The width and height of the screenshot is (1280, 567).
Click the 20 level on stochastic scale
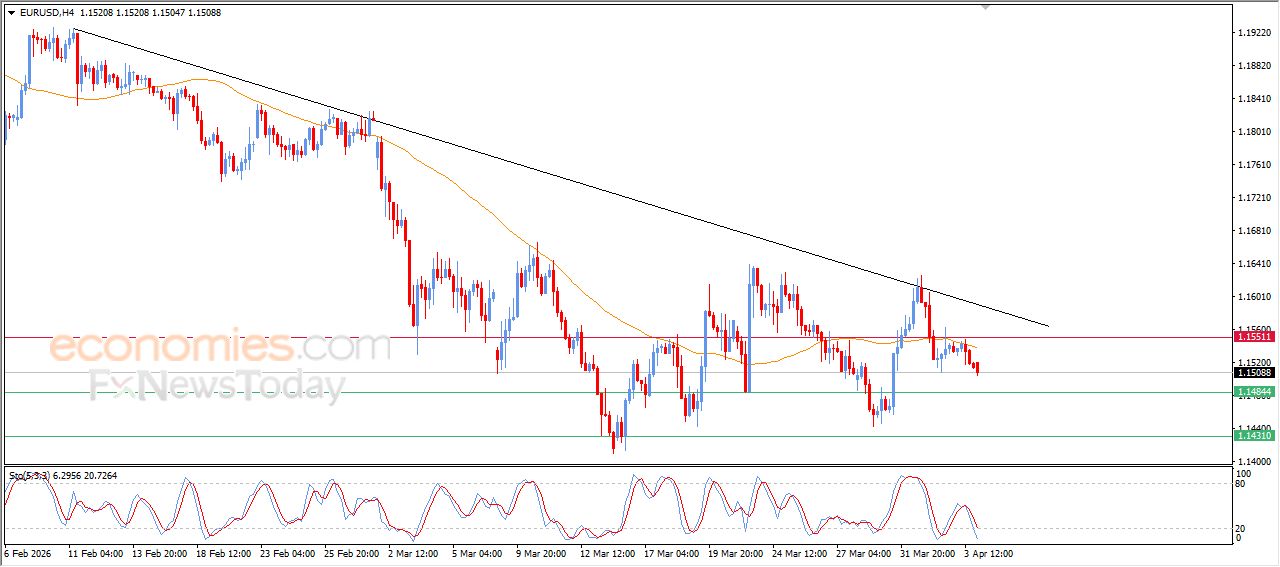tap(1243, 527)
